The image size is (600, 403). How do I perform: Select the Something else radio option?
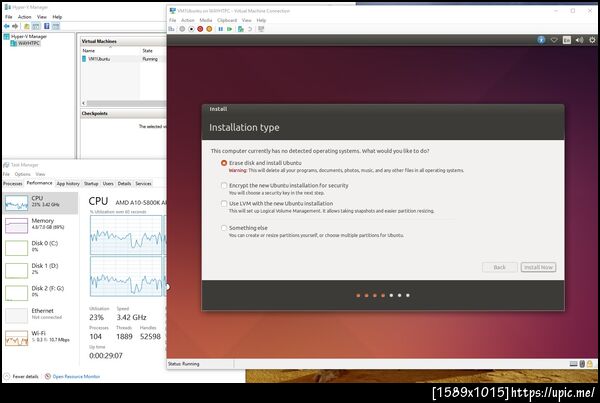click(224, 228)
